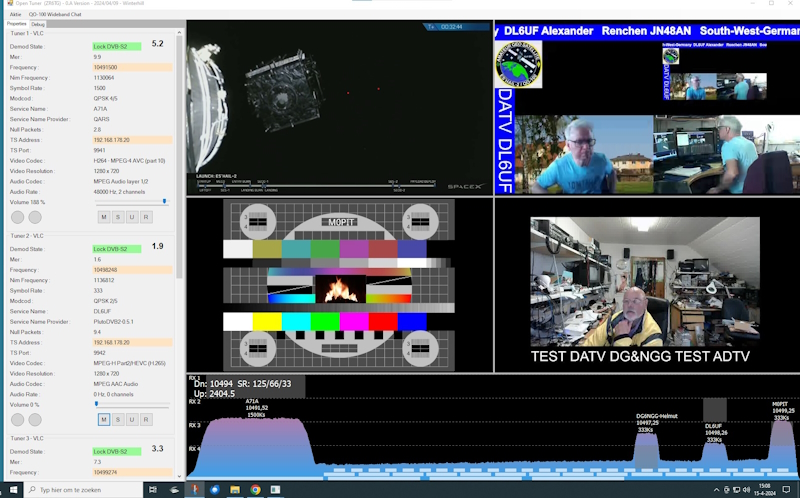Click the blue round app icon on taskbar
The width and height of the screenshot is (800, 498).
215,489
